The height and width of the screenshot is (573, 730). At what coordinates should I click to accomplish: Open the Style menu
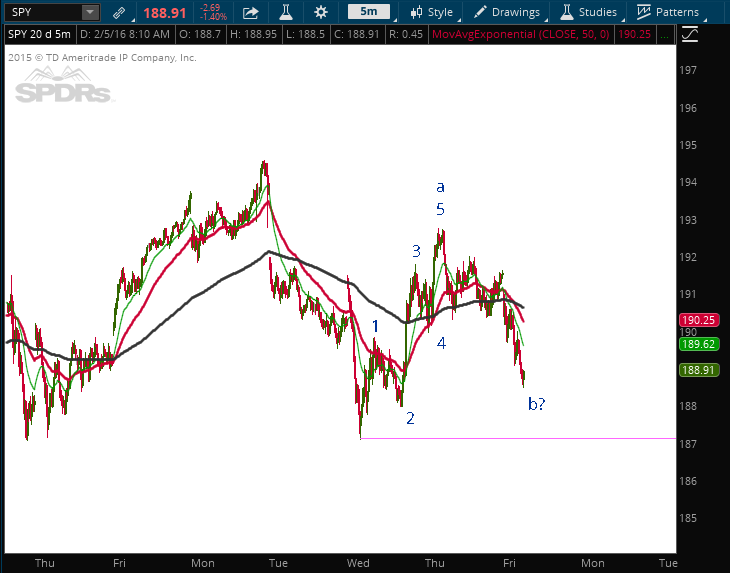(x=432, y=12)
